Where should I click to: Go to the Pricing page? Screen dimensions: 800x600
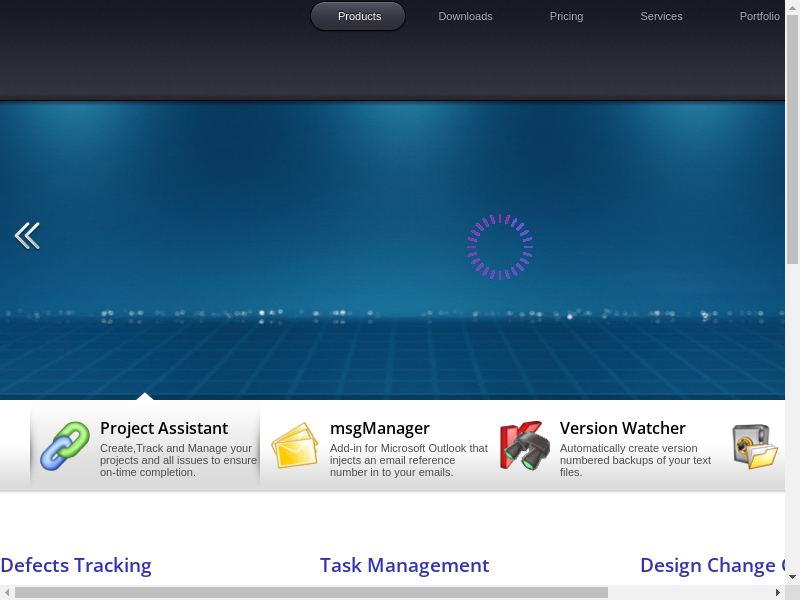566,16
